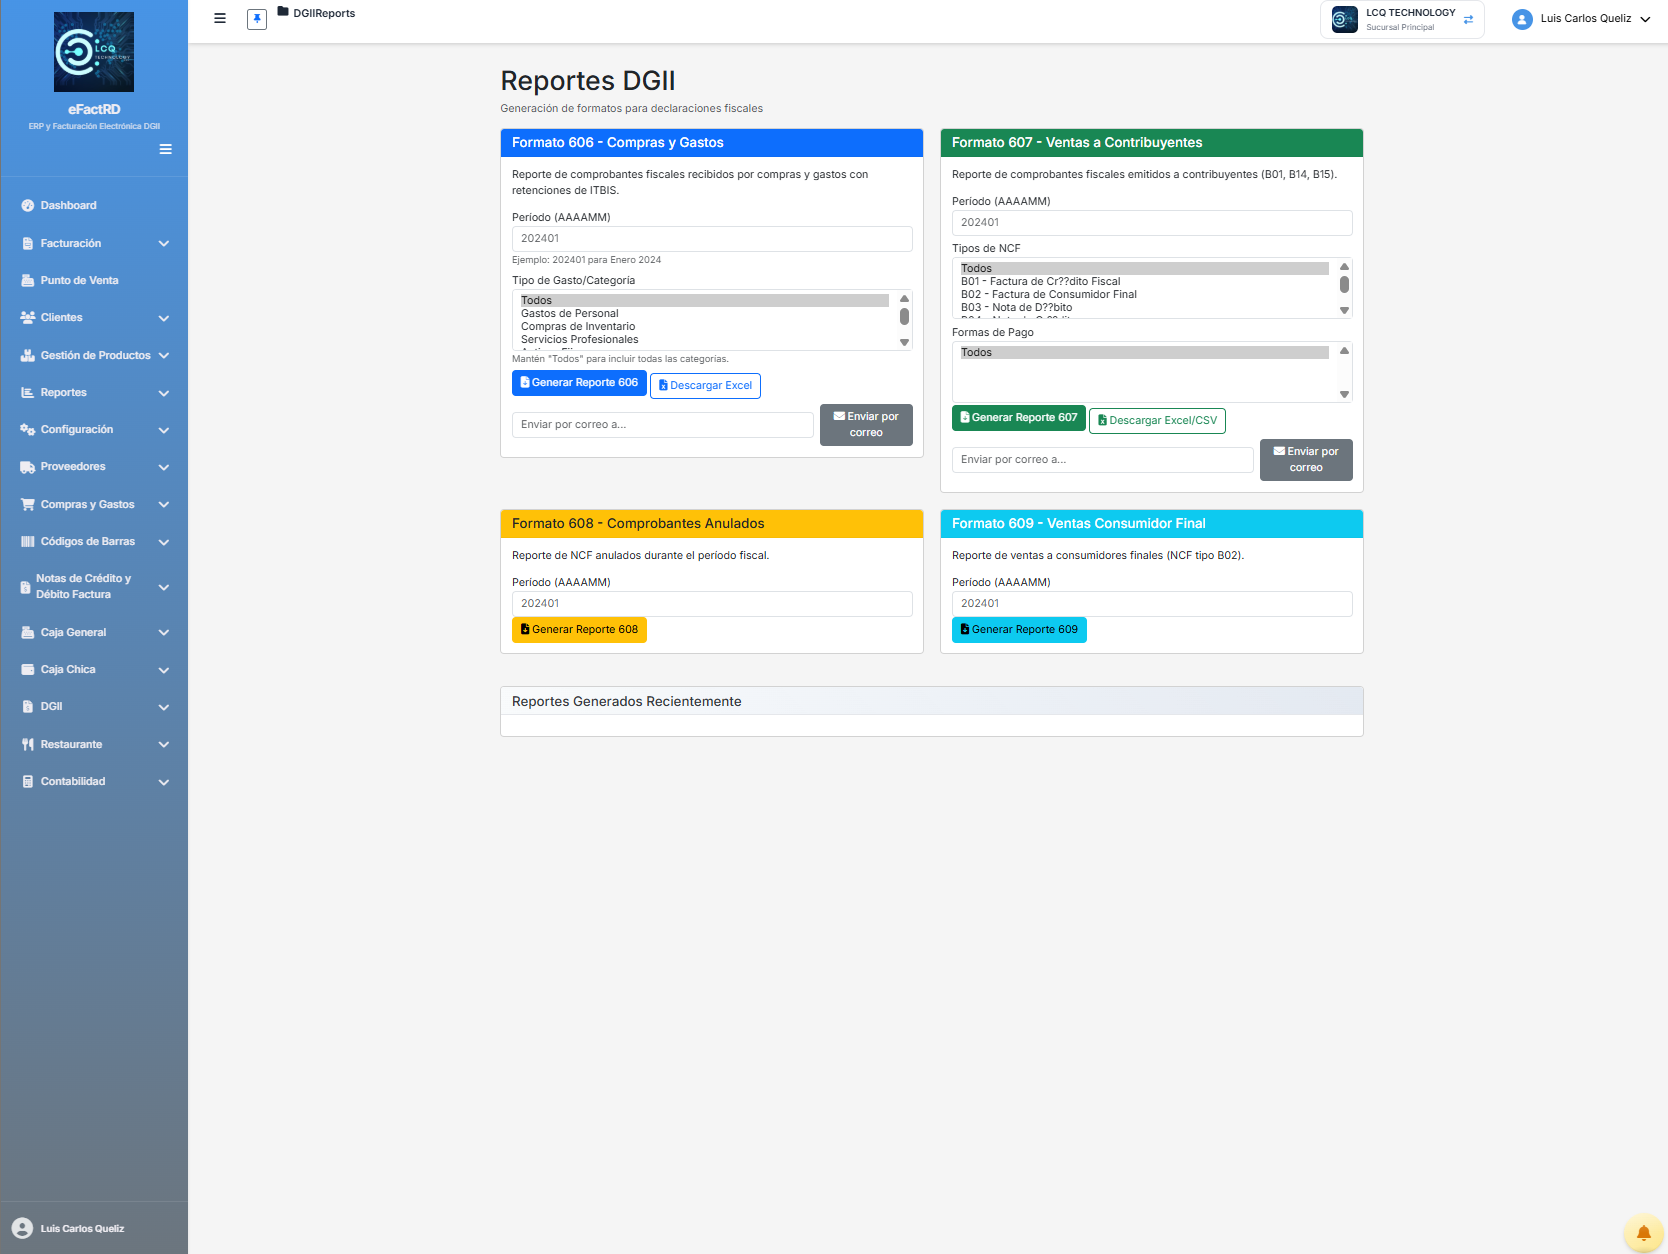Click Descargar Excel/CSV for Formato 607
This screenshot has height=1254, width=1668.
pyautogui.click(x=1157, y=420)
